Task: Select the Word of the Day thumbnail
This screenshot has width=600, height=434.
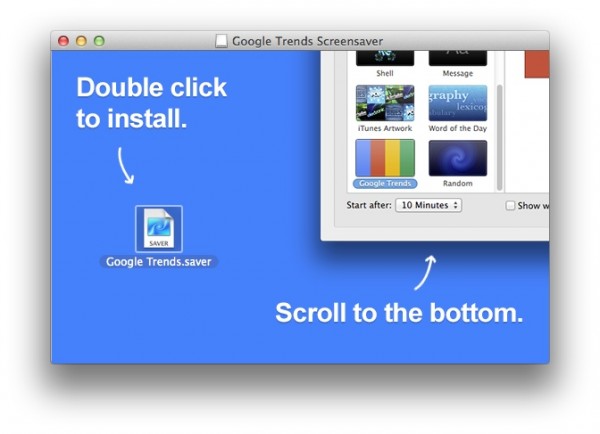Action: coord(458,103)
